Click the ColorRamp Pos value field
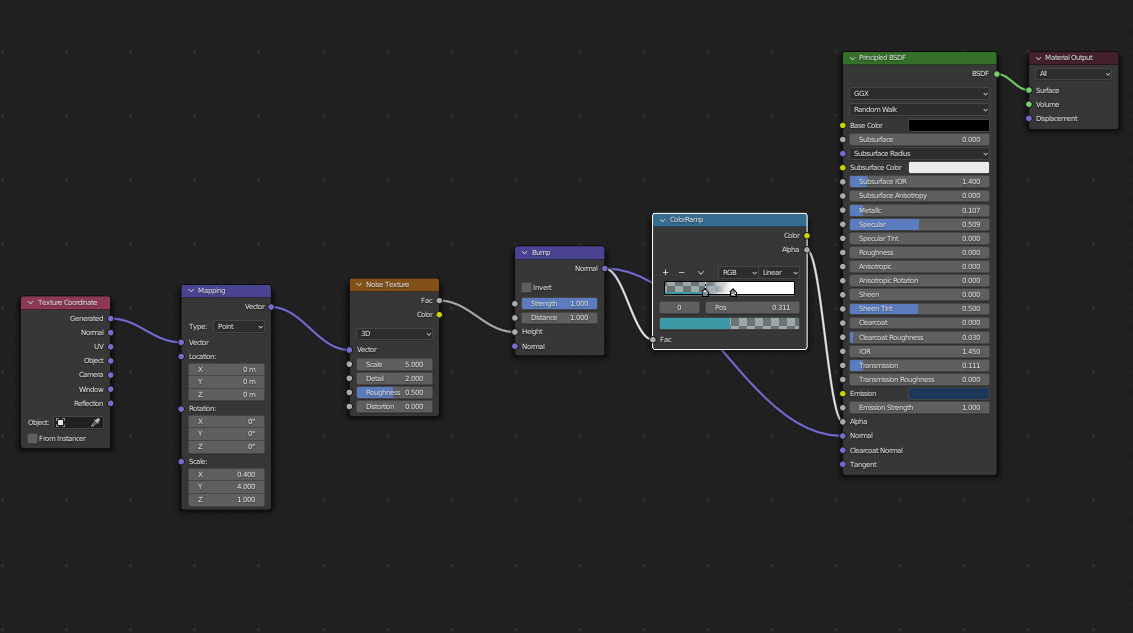The width and height of the screenshot is (1133, 633). point(752,308)
